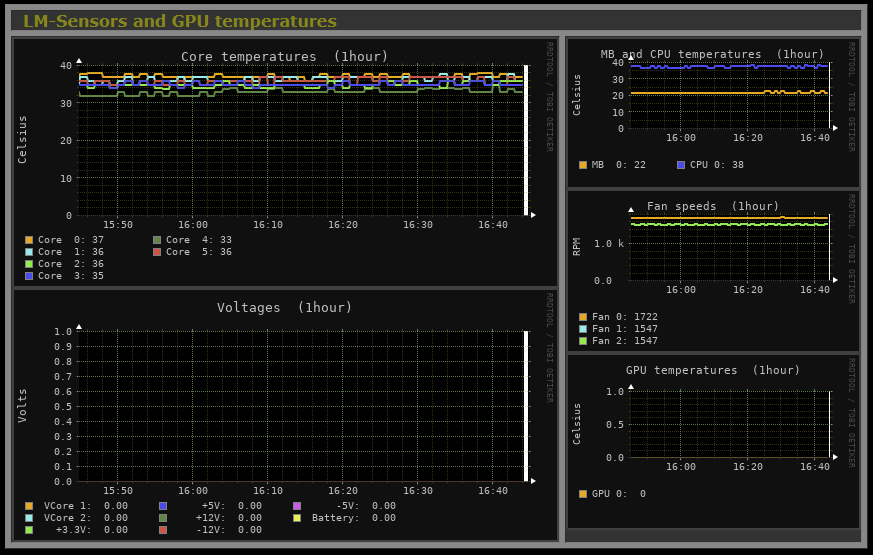
Task: Click the 'Voltages (1hour)' chart title
Action: coord(284,308)
